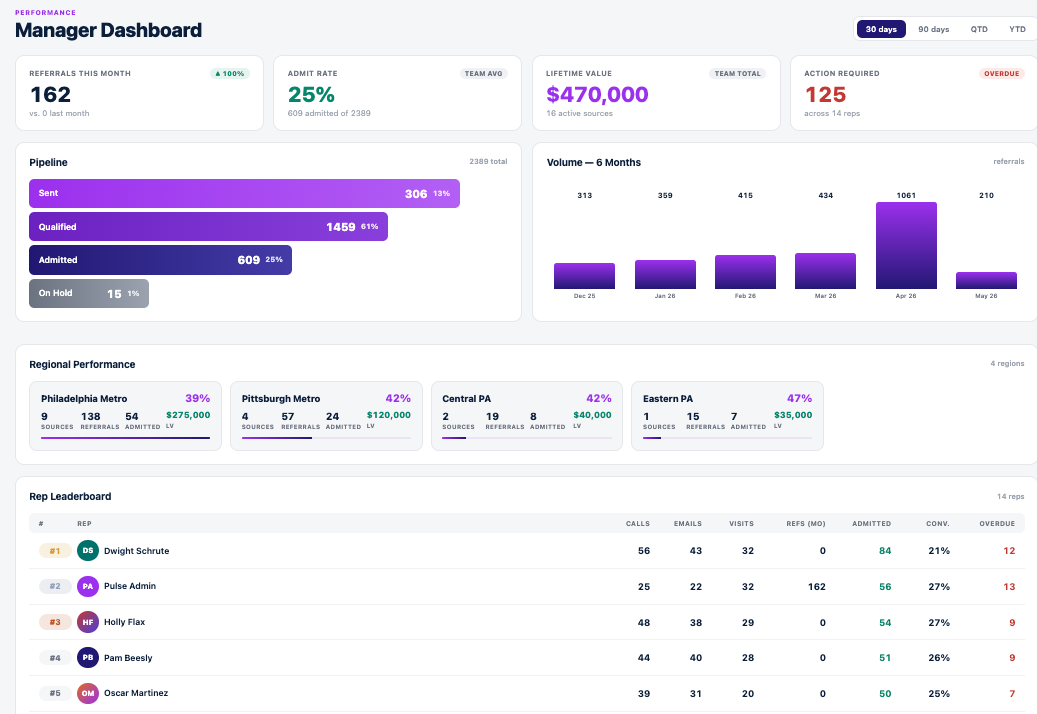Click the Sent pipeline bar
1037x714 pixels.
[244, 193]
